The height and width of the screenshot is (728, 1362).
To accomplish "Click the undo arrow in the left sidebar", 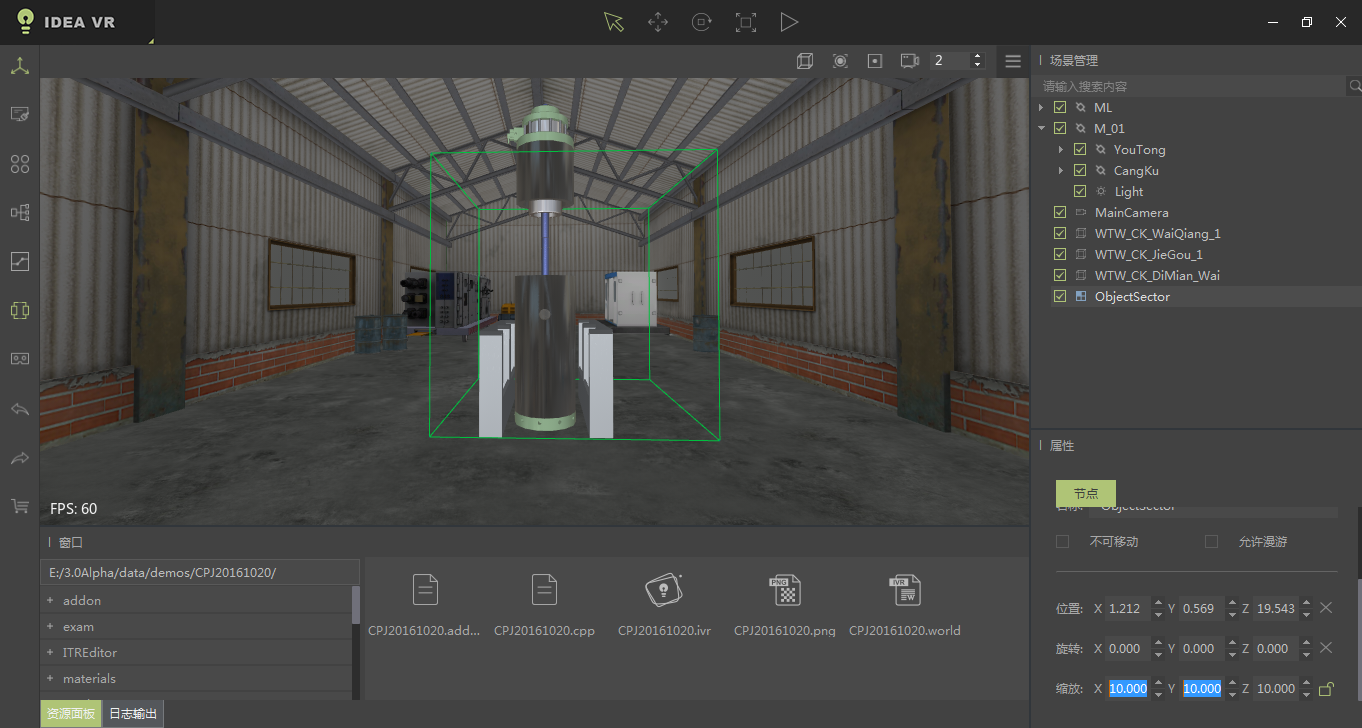I will coord(19,409).
